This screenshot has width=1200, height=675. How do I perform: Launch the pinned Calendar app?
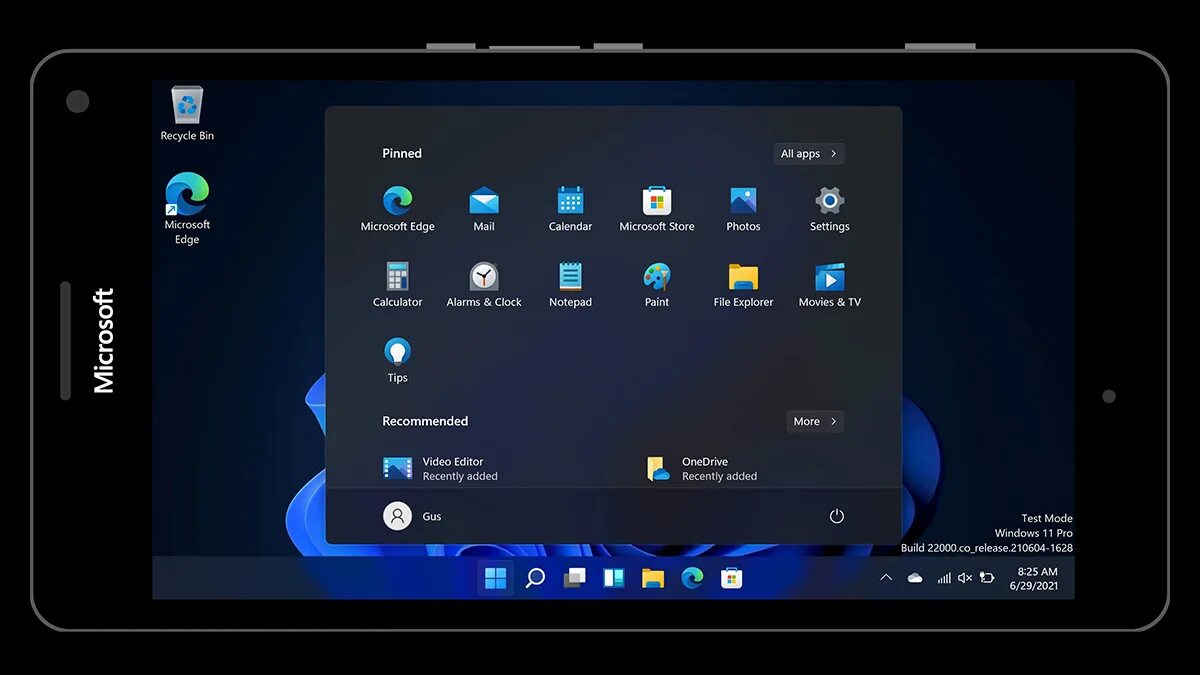570,209
